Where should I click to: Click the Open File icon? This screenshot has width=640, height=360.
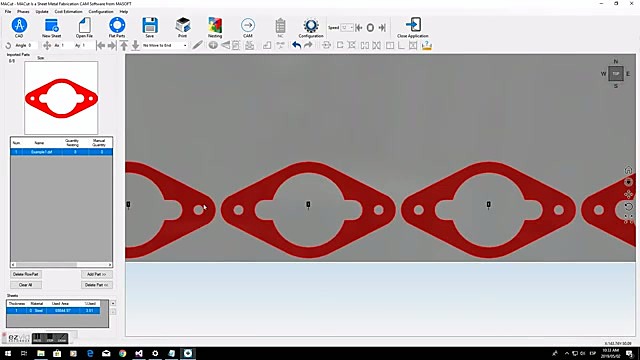pyautogui.click(x=84, y=25)
